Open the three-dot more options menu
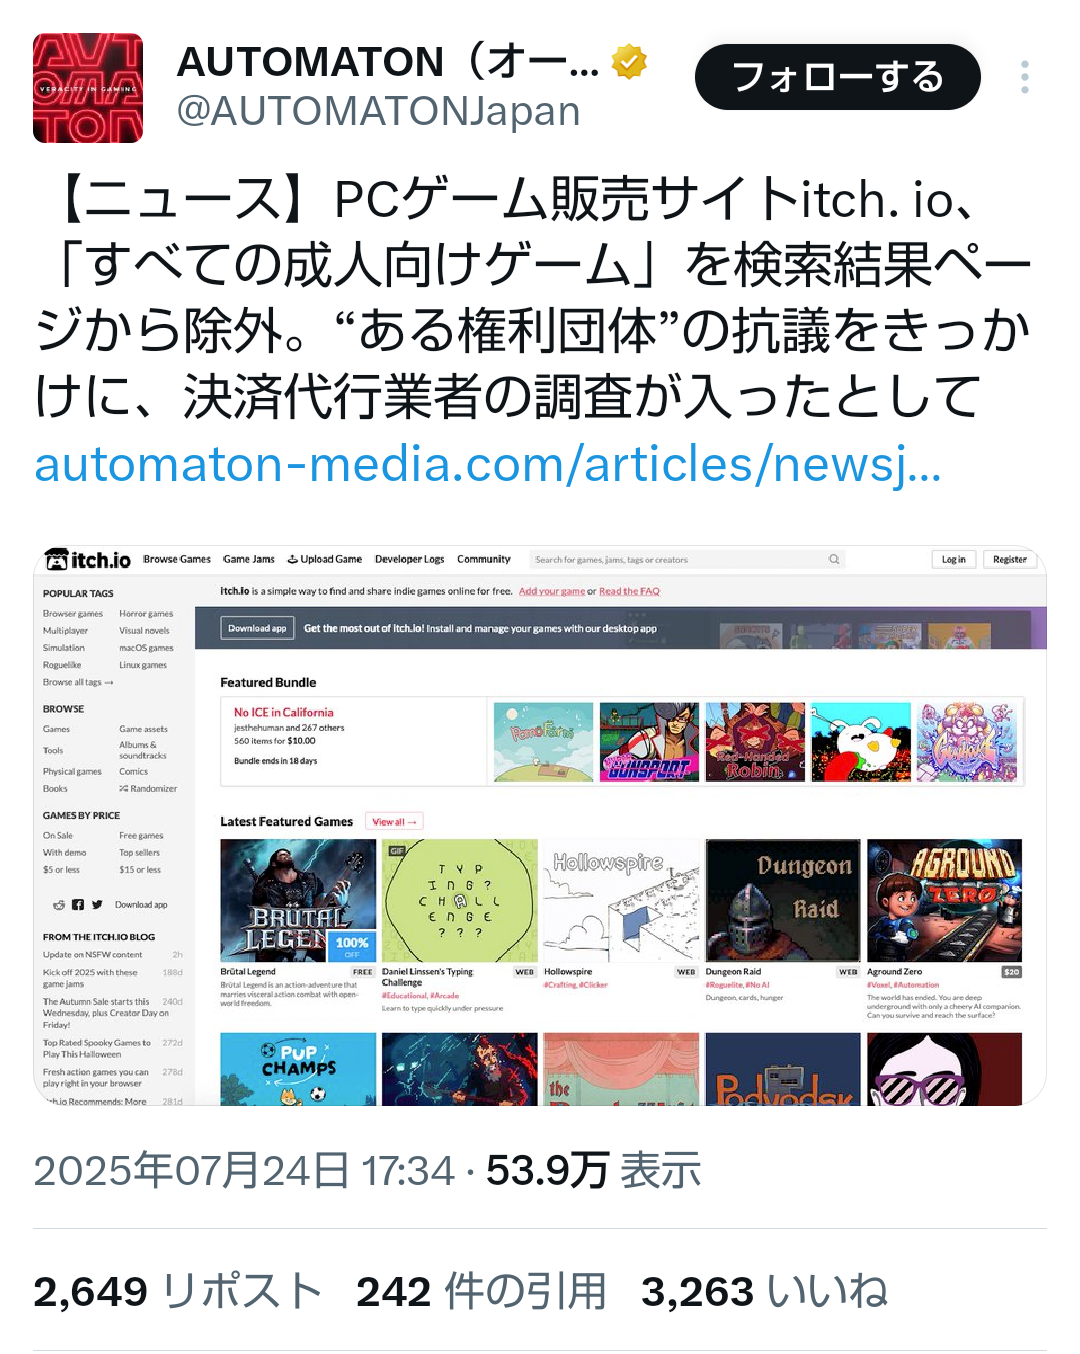This screenshot has height=1354, width=1080. tap(1025, 77)
